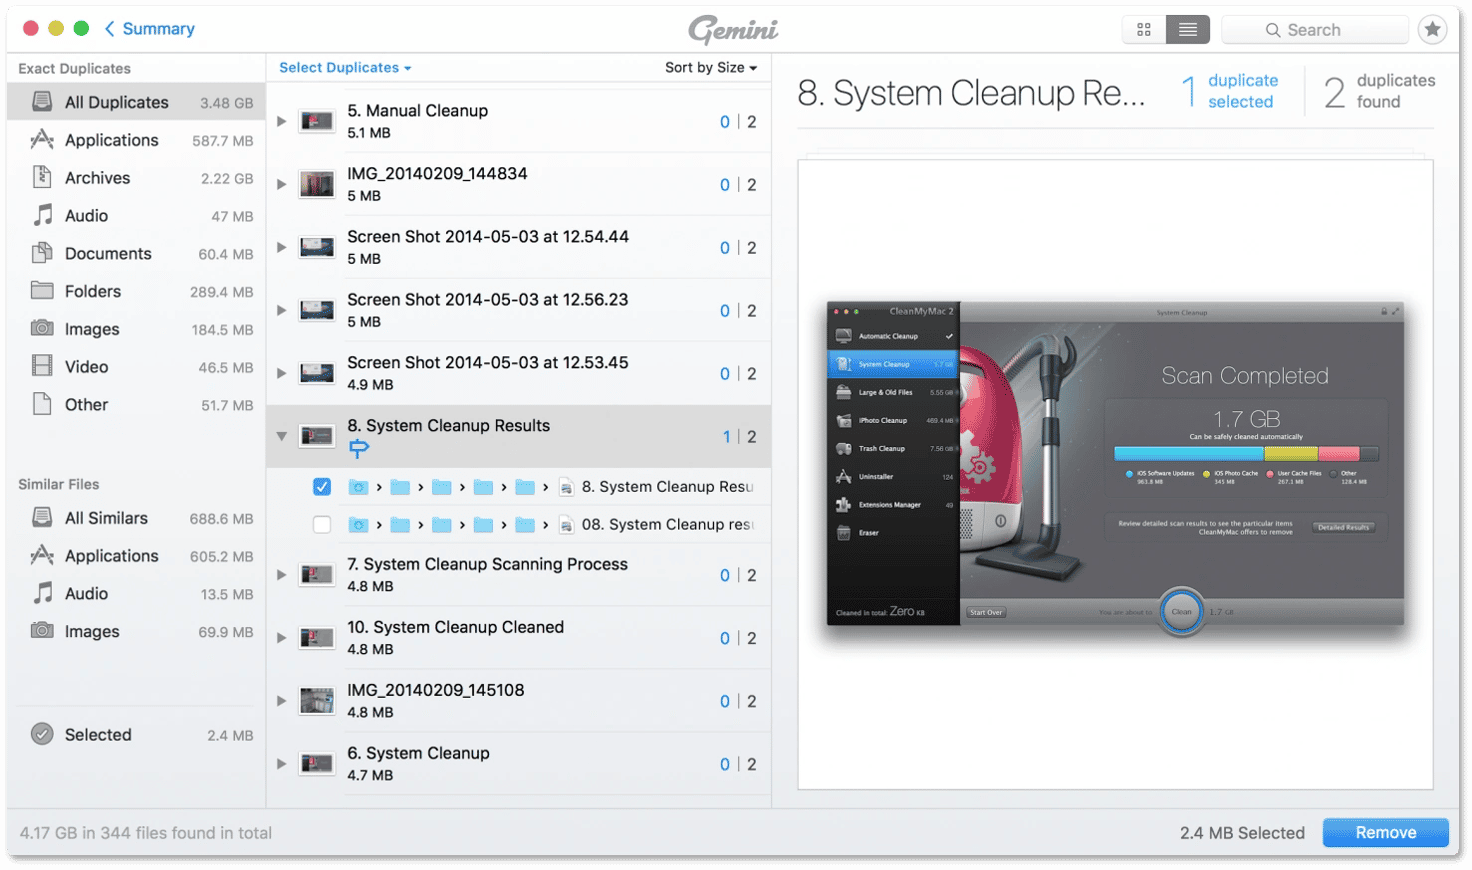Viewport: 1472px width, 870px height.
Task: Click thumbnail icon of 6. System Cleanup
Action: [x=317, y=764]
